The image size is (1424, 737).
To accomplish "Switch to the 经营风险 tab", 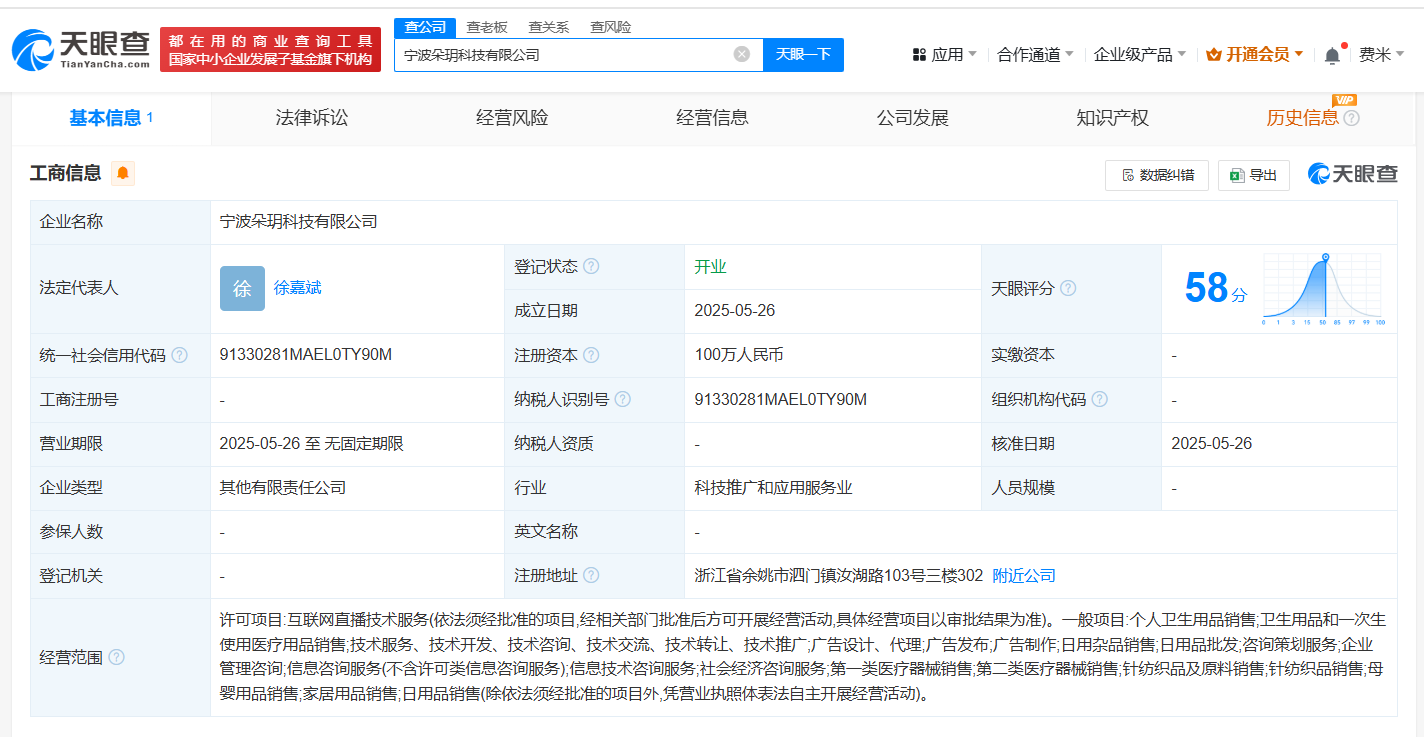I will pos(512,118).
